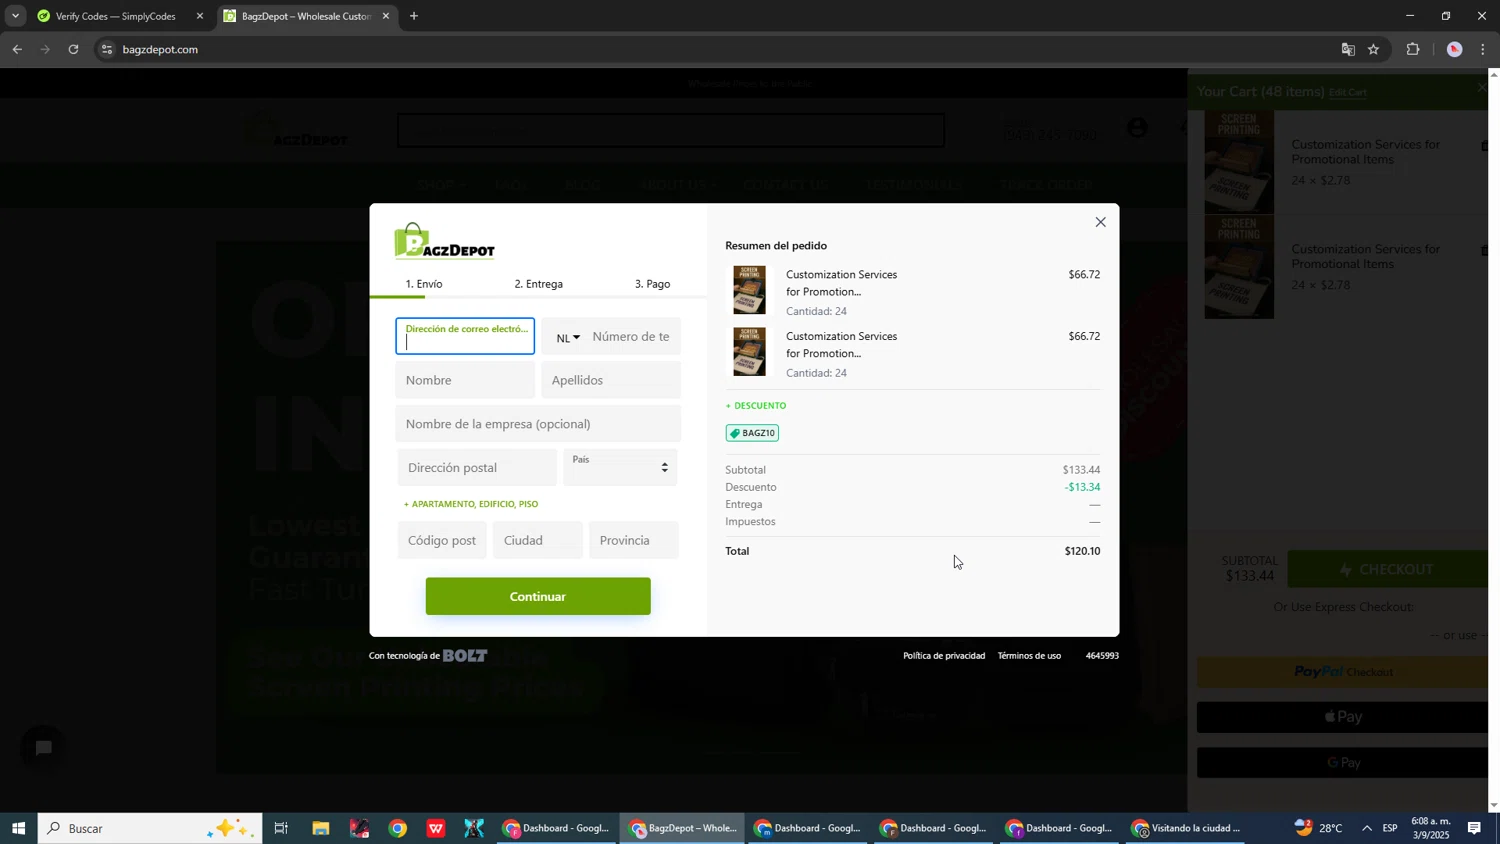Click the company name optional field
This screenshot has width=1500, height=844.
pyautogui.click(x=538, y=424)
